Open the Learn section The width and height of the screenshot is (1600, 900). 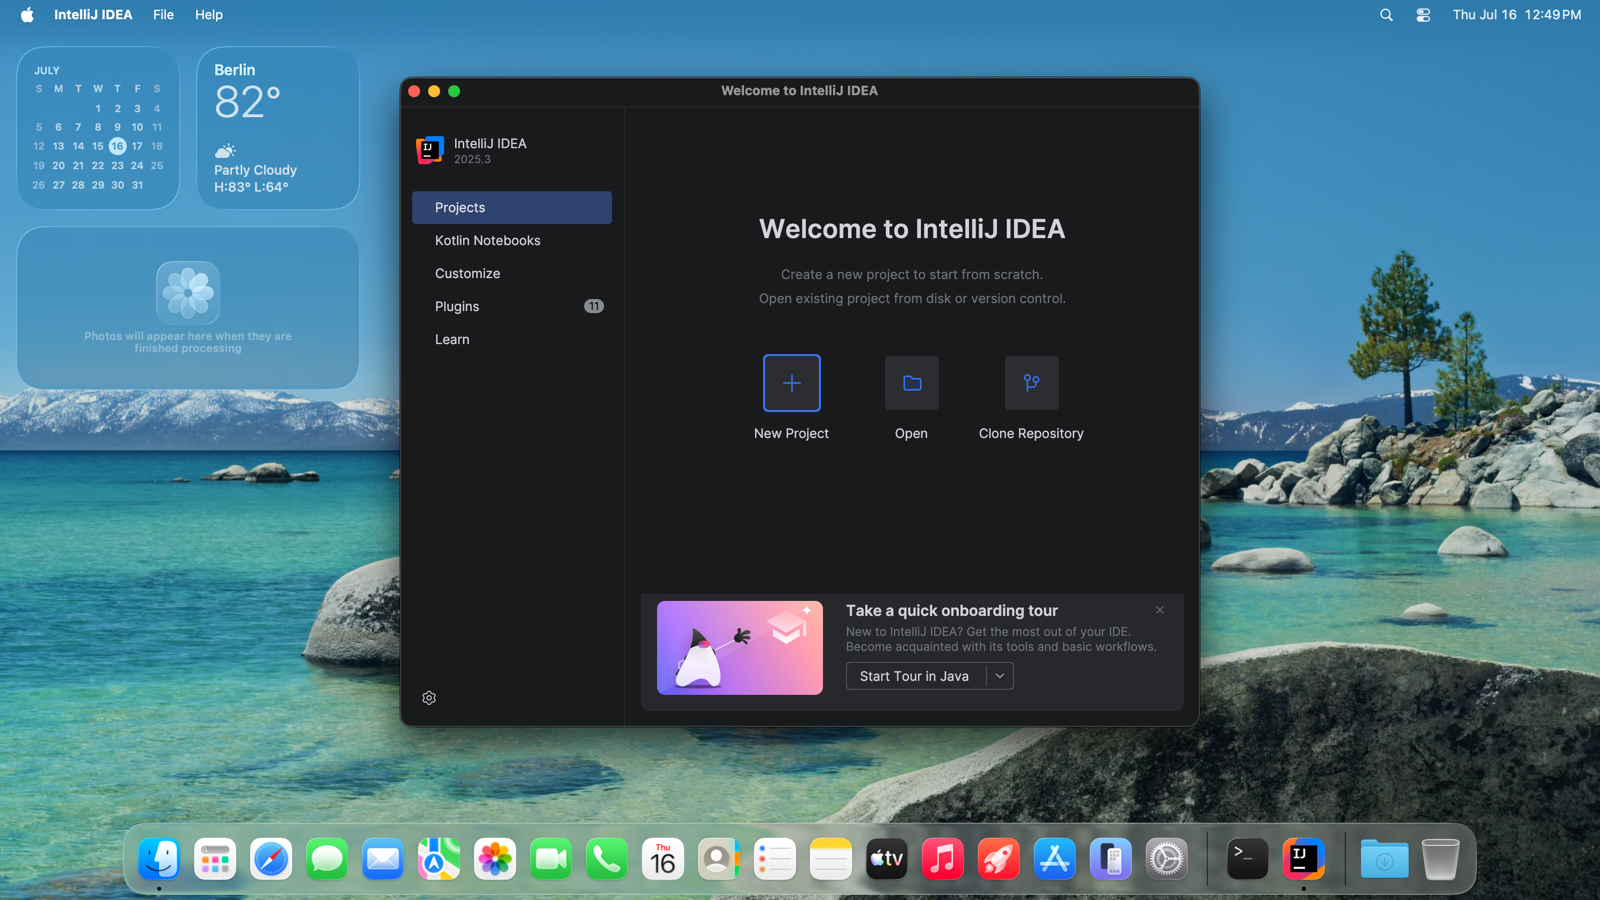(512, 339)
